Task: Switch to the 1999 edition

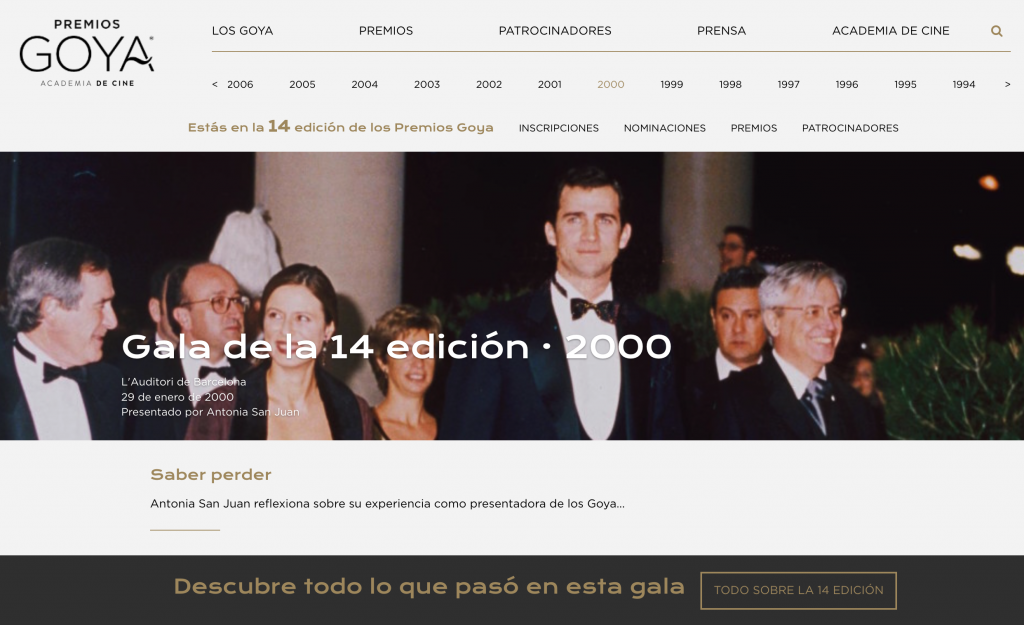Action: 671,85
